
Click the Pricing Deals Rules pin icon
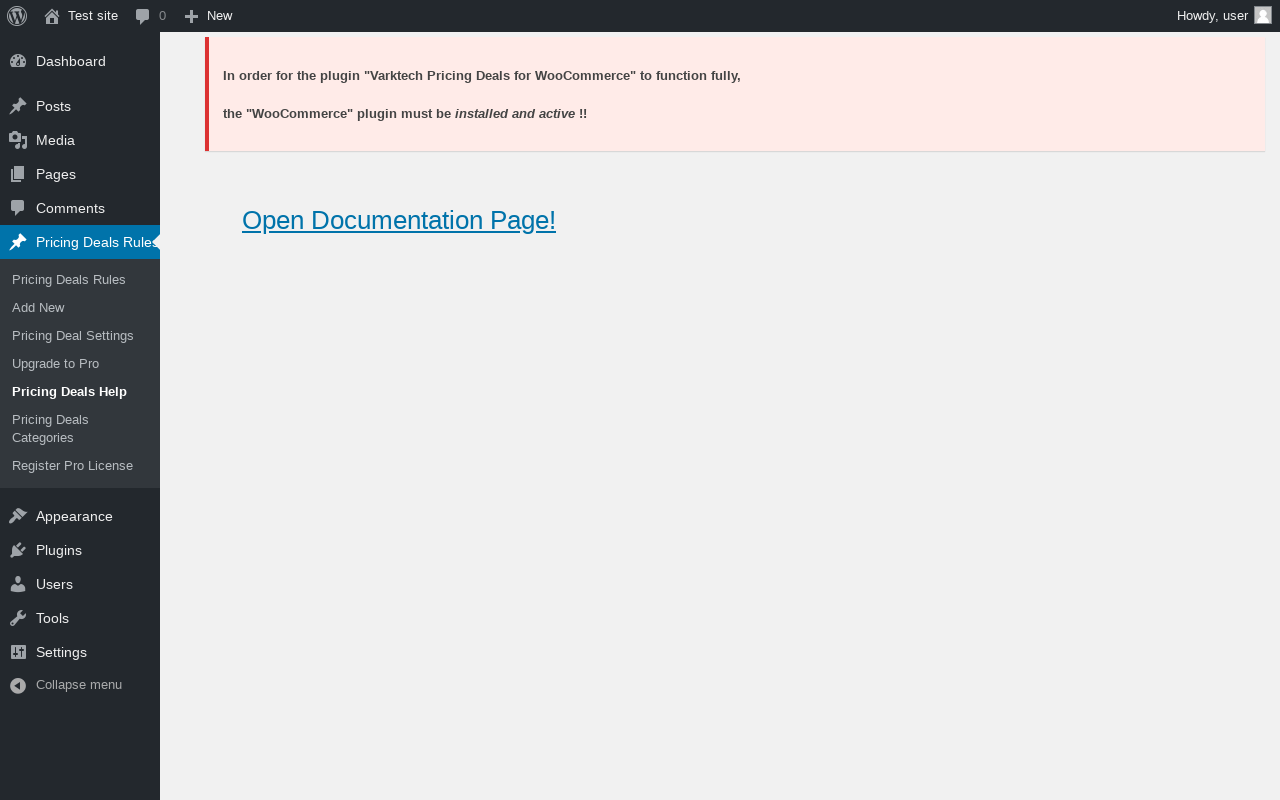18,242
